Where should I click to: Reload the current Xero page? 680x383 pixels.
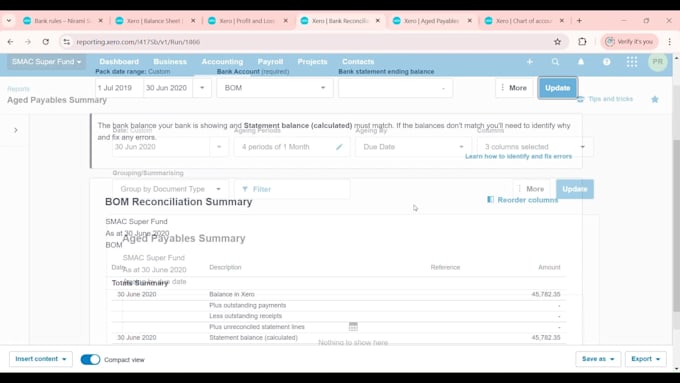[x=46, y=42]
